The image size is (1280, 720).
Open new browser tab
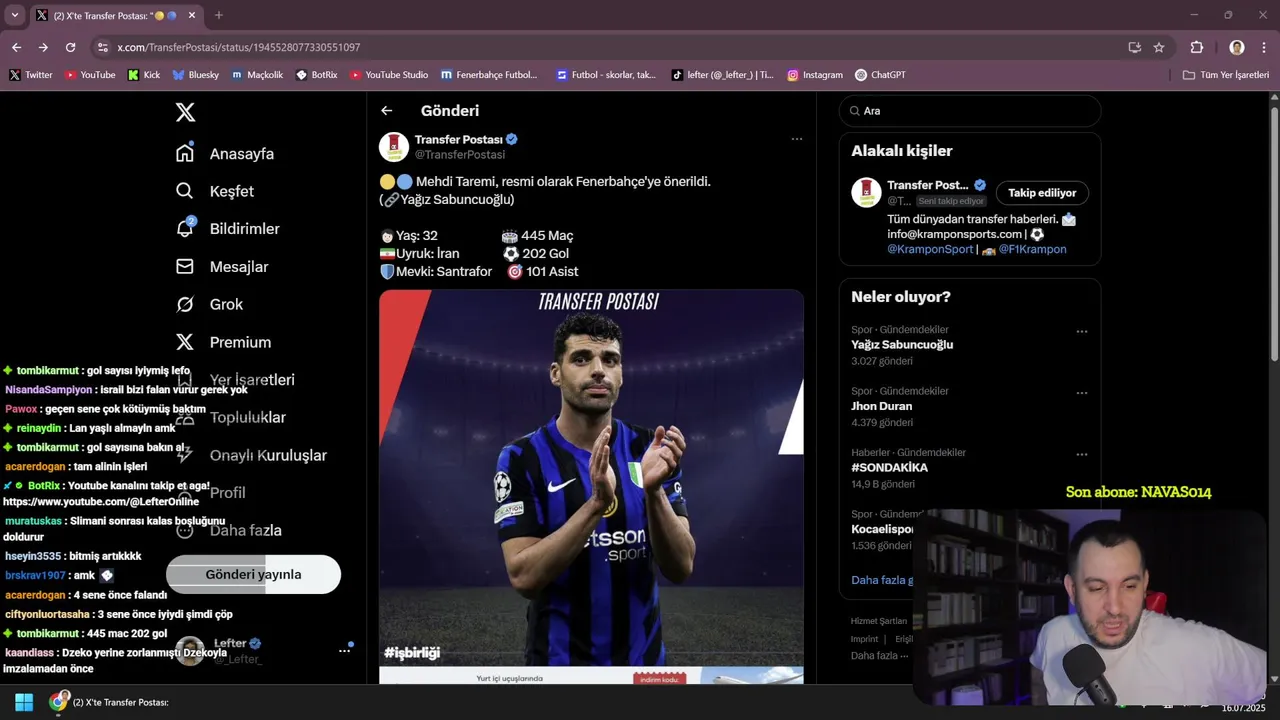click(219, 15)
